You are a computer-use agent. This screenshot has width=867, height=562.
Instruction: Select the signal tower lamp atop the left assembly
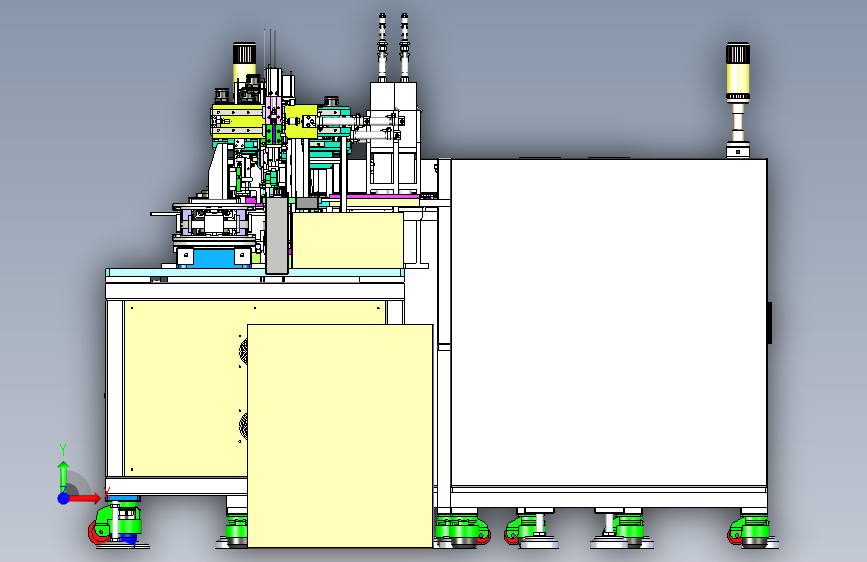244,61
